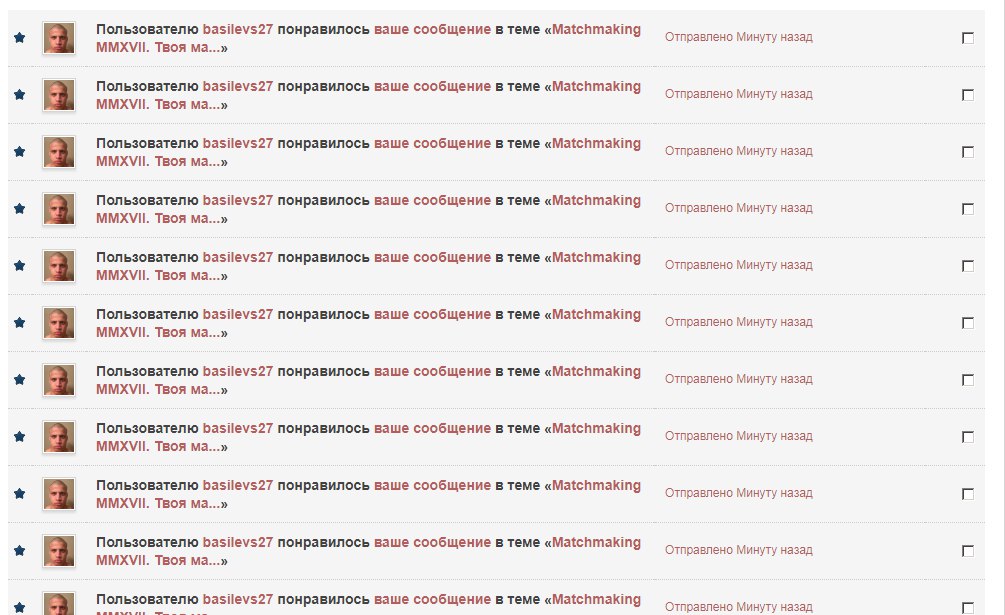The height and width of the screenshot is (615, 1005).
Task: Open the Matchmaking MMXVII topic link in third row
Action: pyautogui.click(x=369, y=152)
